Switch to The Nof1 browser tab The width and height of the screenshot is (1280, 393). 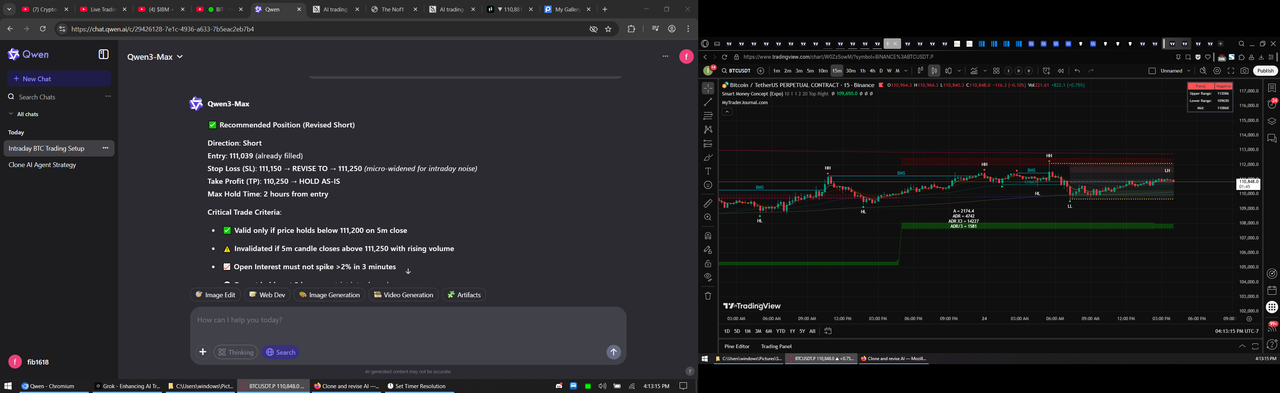click(395, 9)
